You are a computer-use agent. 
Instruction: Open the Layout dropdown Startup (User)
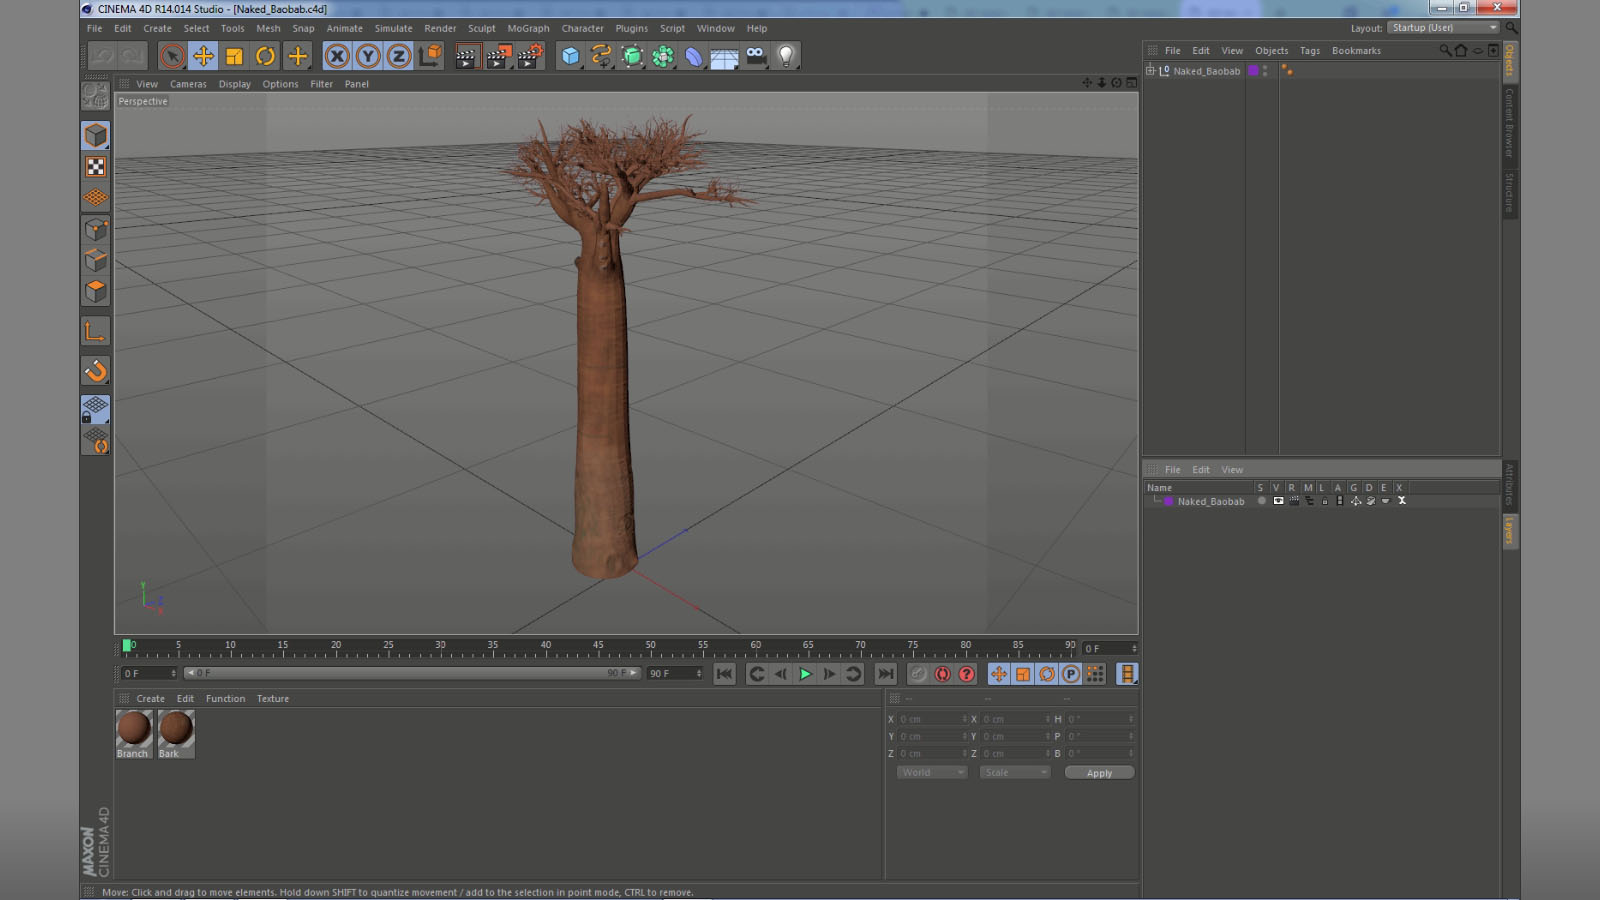tap(1444, 28)
